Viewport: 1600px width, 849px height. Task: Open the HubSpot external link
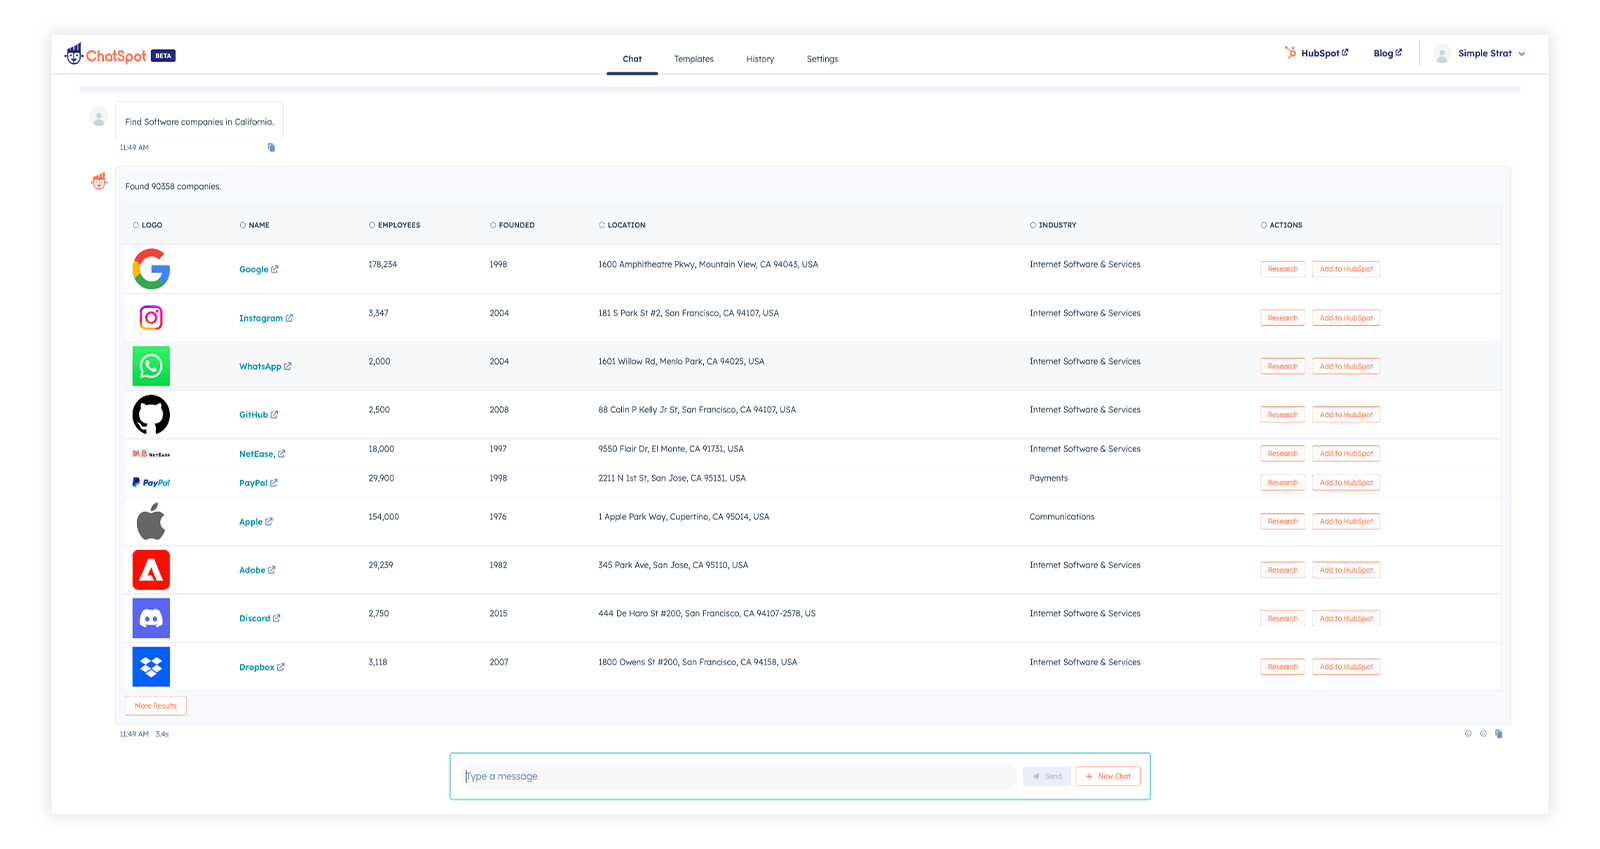click(x=1317, y=53)
